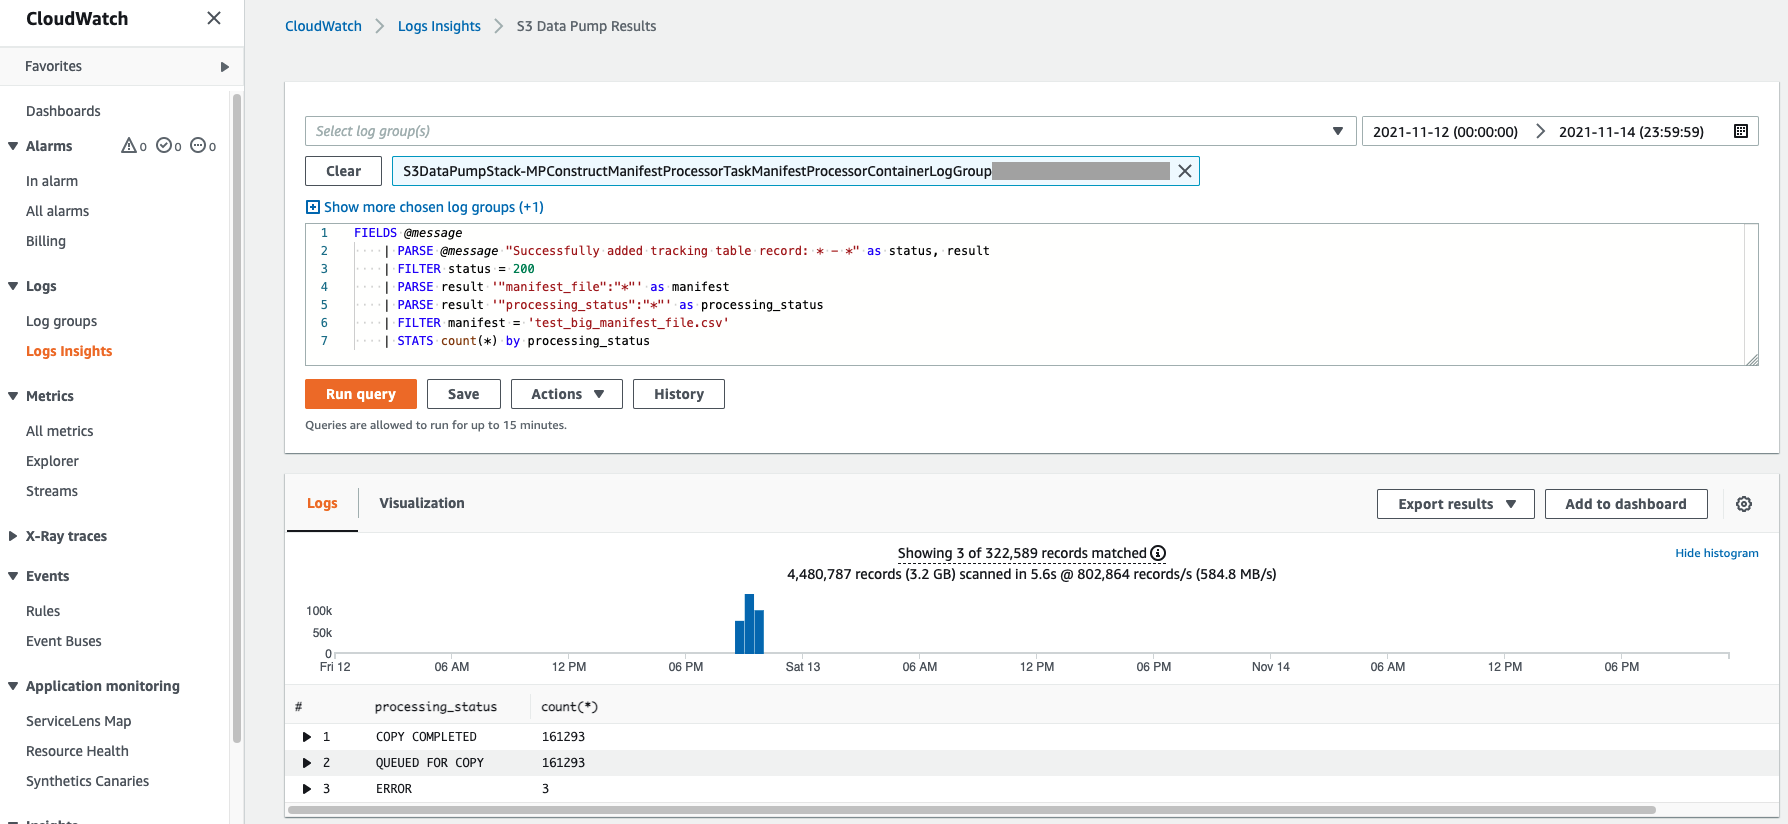Open the Actions dropdown menu
Screen dimensions: 1788x824
tap(567, 394)
